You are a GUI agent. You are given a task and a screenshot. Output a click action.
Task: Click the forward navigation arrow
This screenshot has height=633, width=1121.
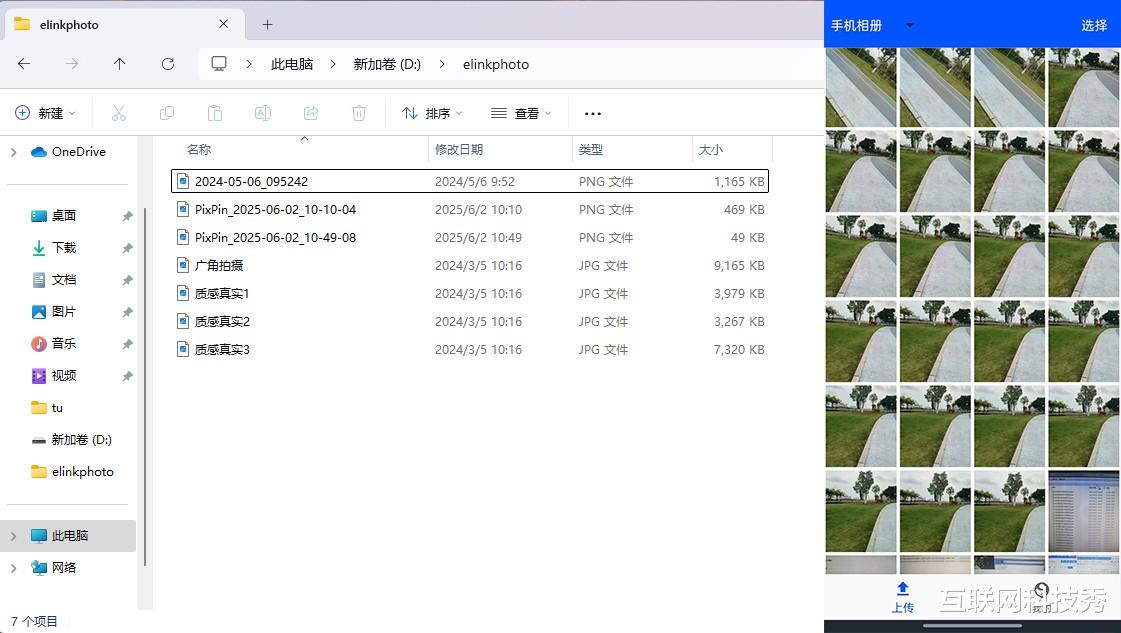tap(72, 64)
